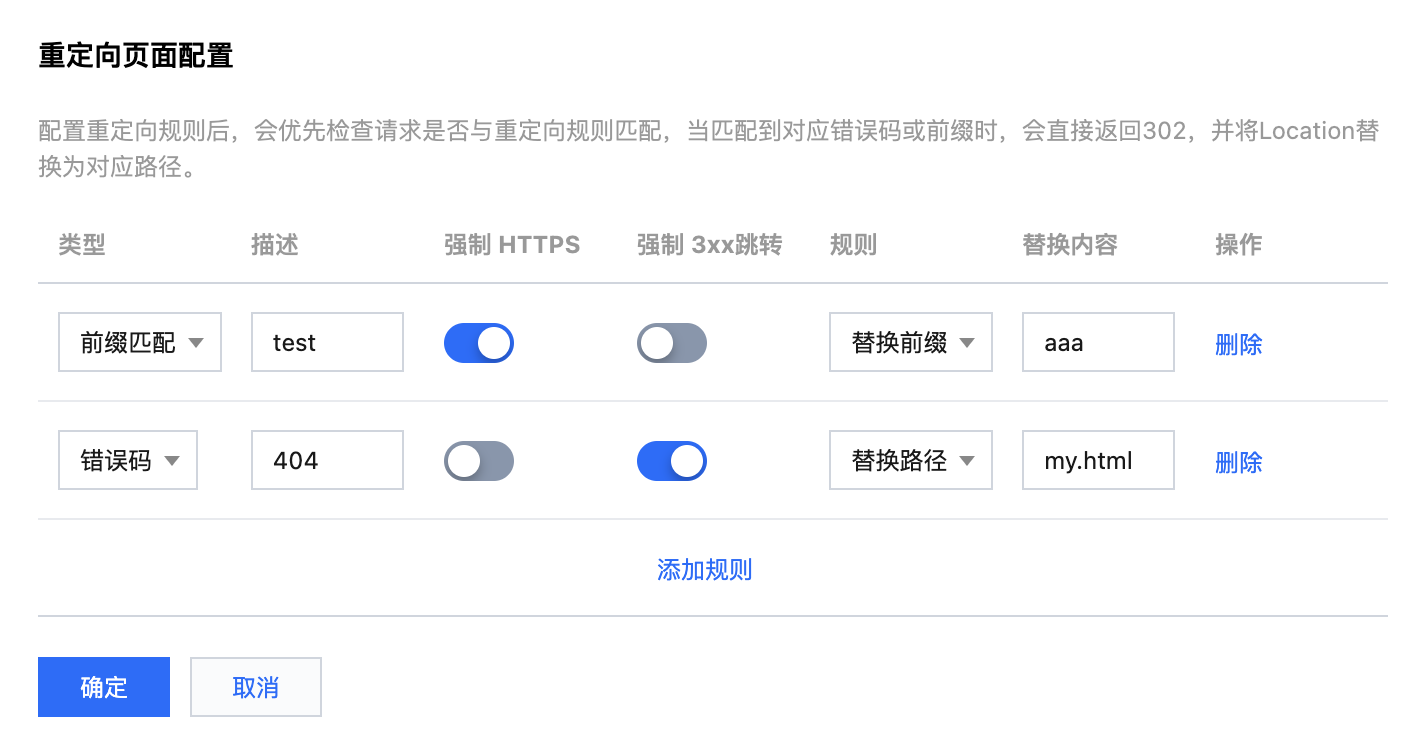Disable 强制 HTTPS for the test rule
1426x752 pixels.
click(479, 343)
